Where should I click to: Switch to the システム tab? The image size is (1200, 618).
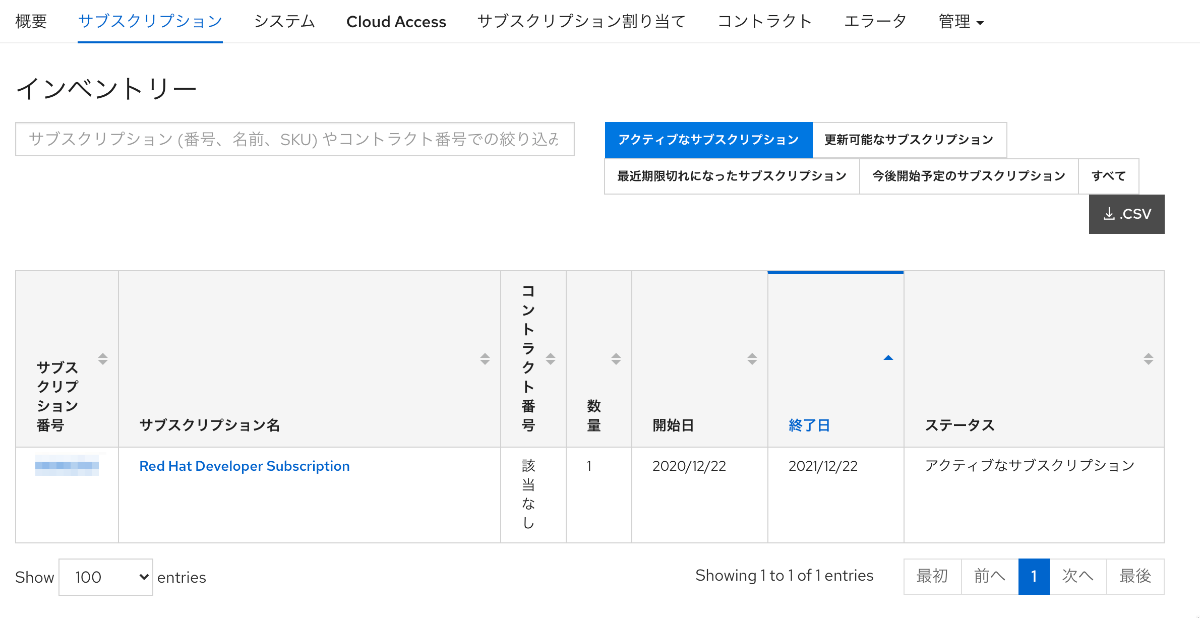click(x=284, y=21)
